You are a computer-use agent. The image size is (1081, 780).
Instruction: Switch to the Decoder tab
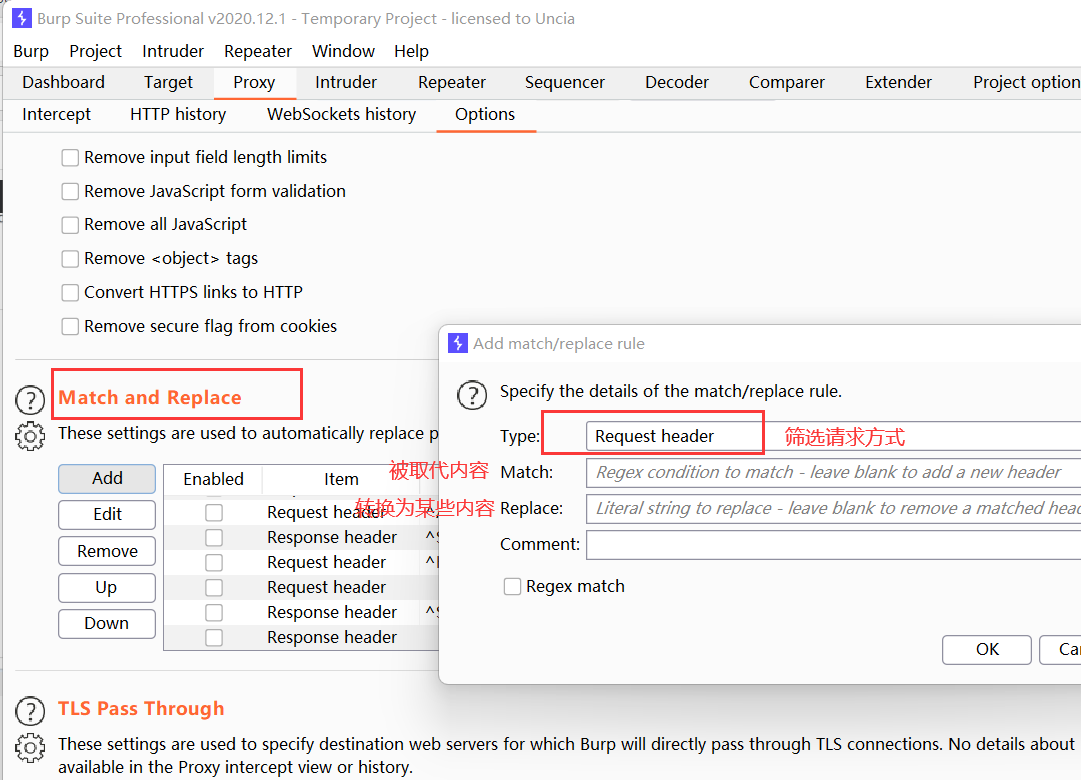677,82
